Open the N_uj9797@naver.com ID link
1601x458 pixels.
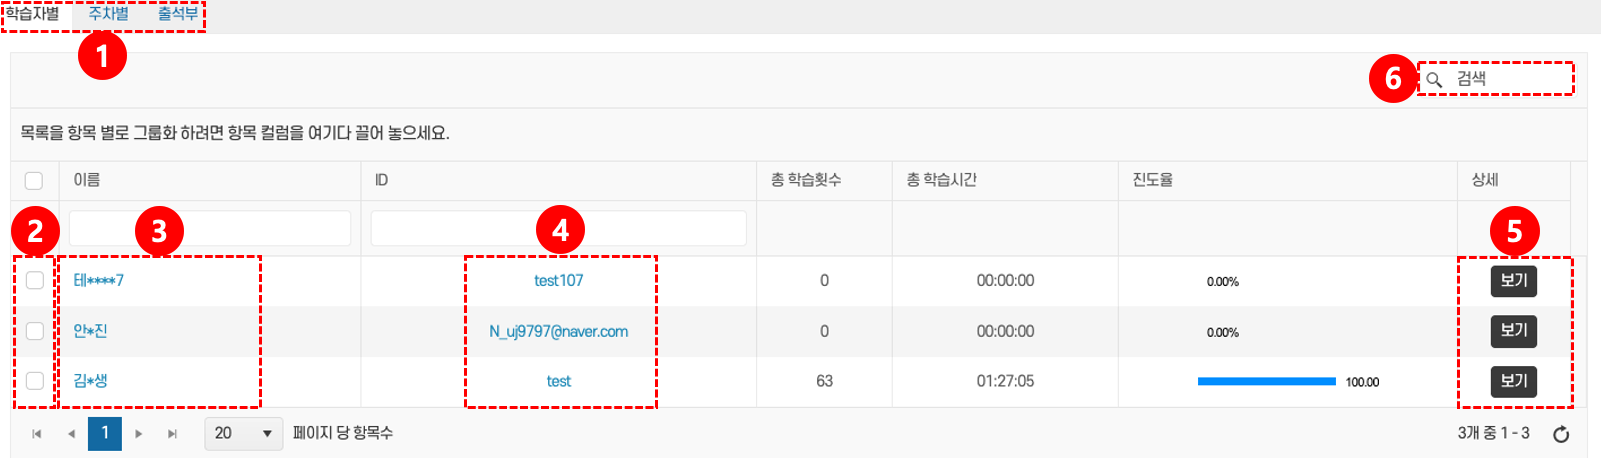tap(558, 331)
